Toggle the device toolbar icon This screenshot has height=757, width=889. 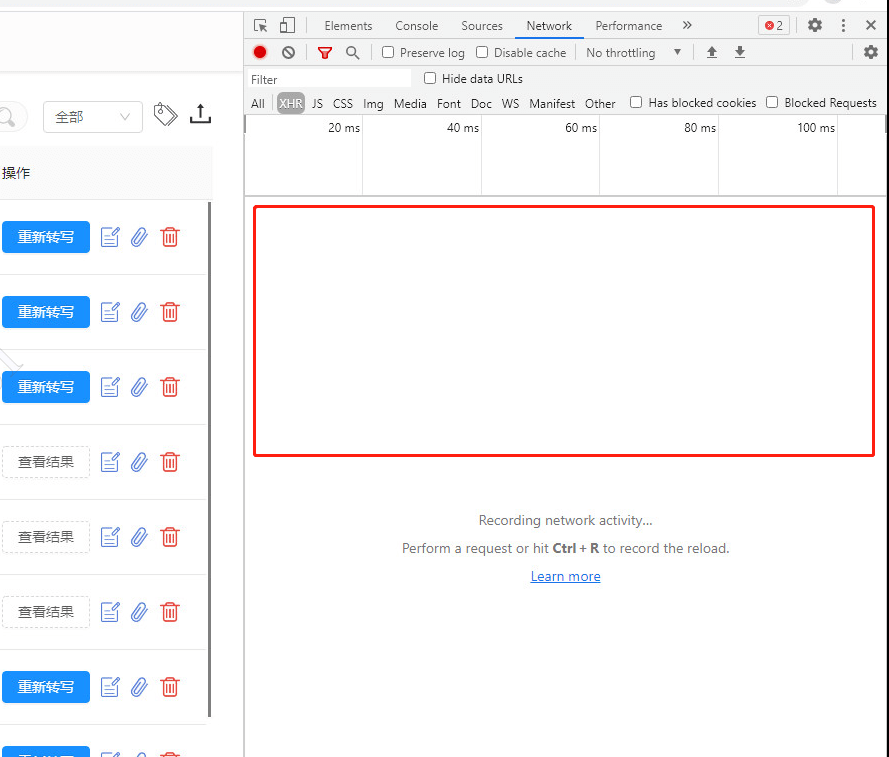tap(287, 26)
